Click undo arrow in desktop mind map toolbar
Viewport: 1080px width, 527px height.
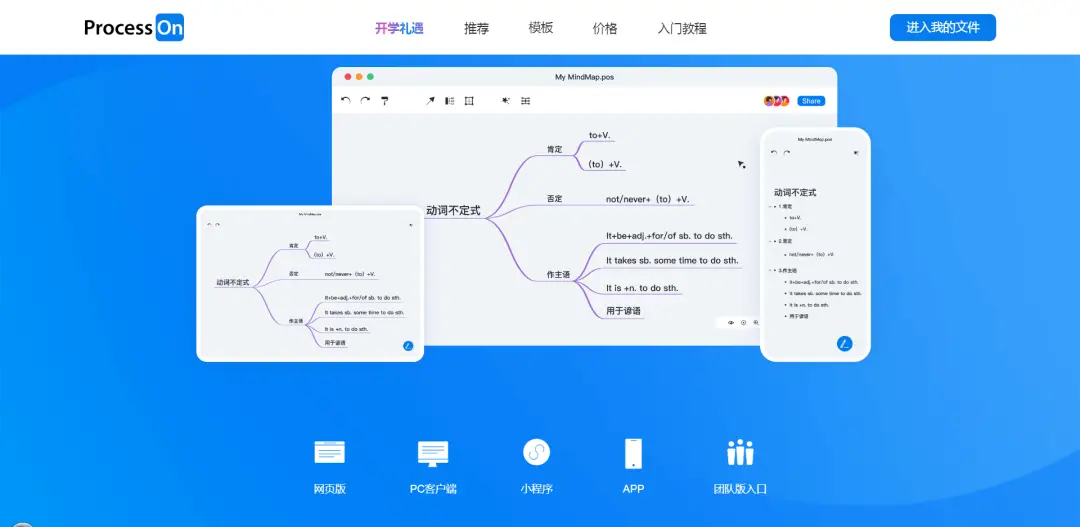pos(346,101)
